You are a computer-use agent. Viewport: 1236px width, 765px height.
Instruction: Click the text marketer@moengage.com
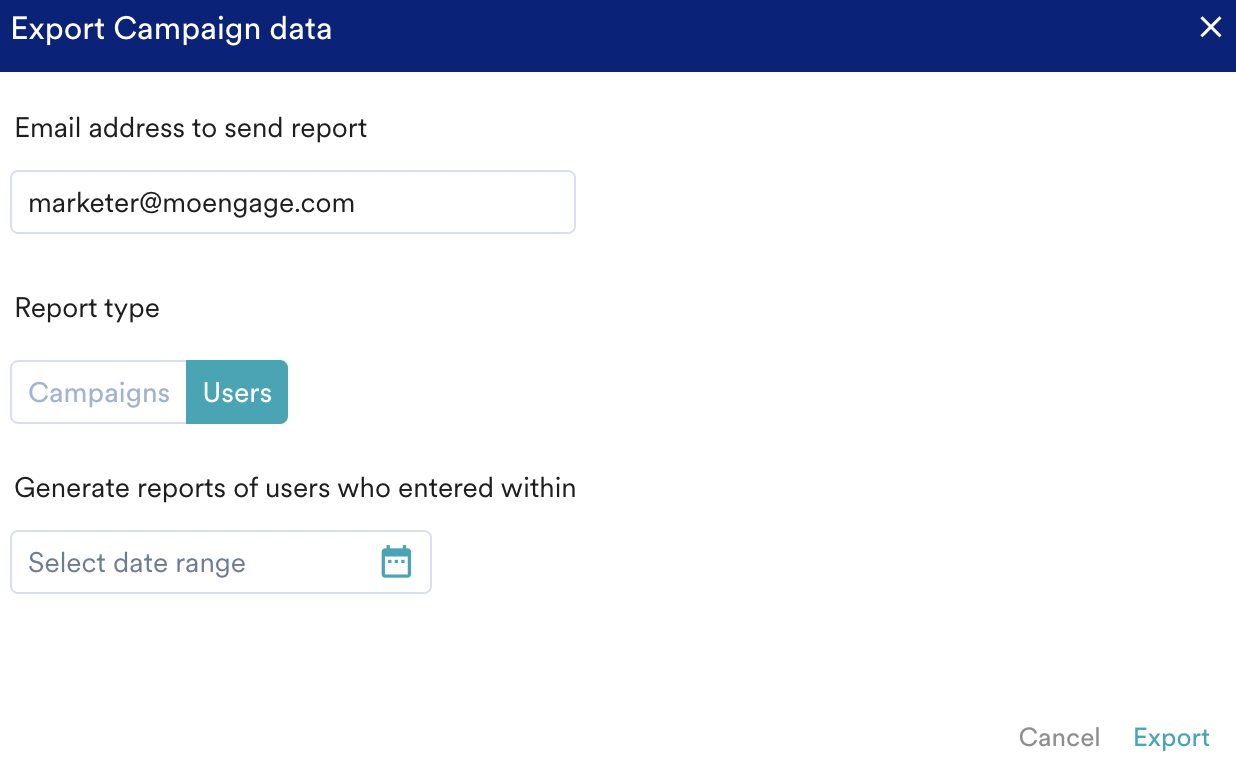pos(191,203)
